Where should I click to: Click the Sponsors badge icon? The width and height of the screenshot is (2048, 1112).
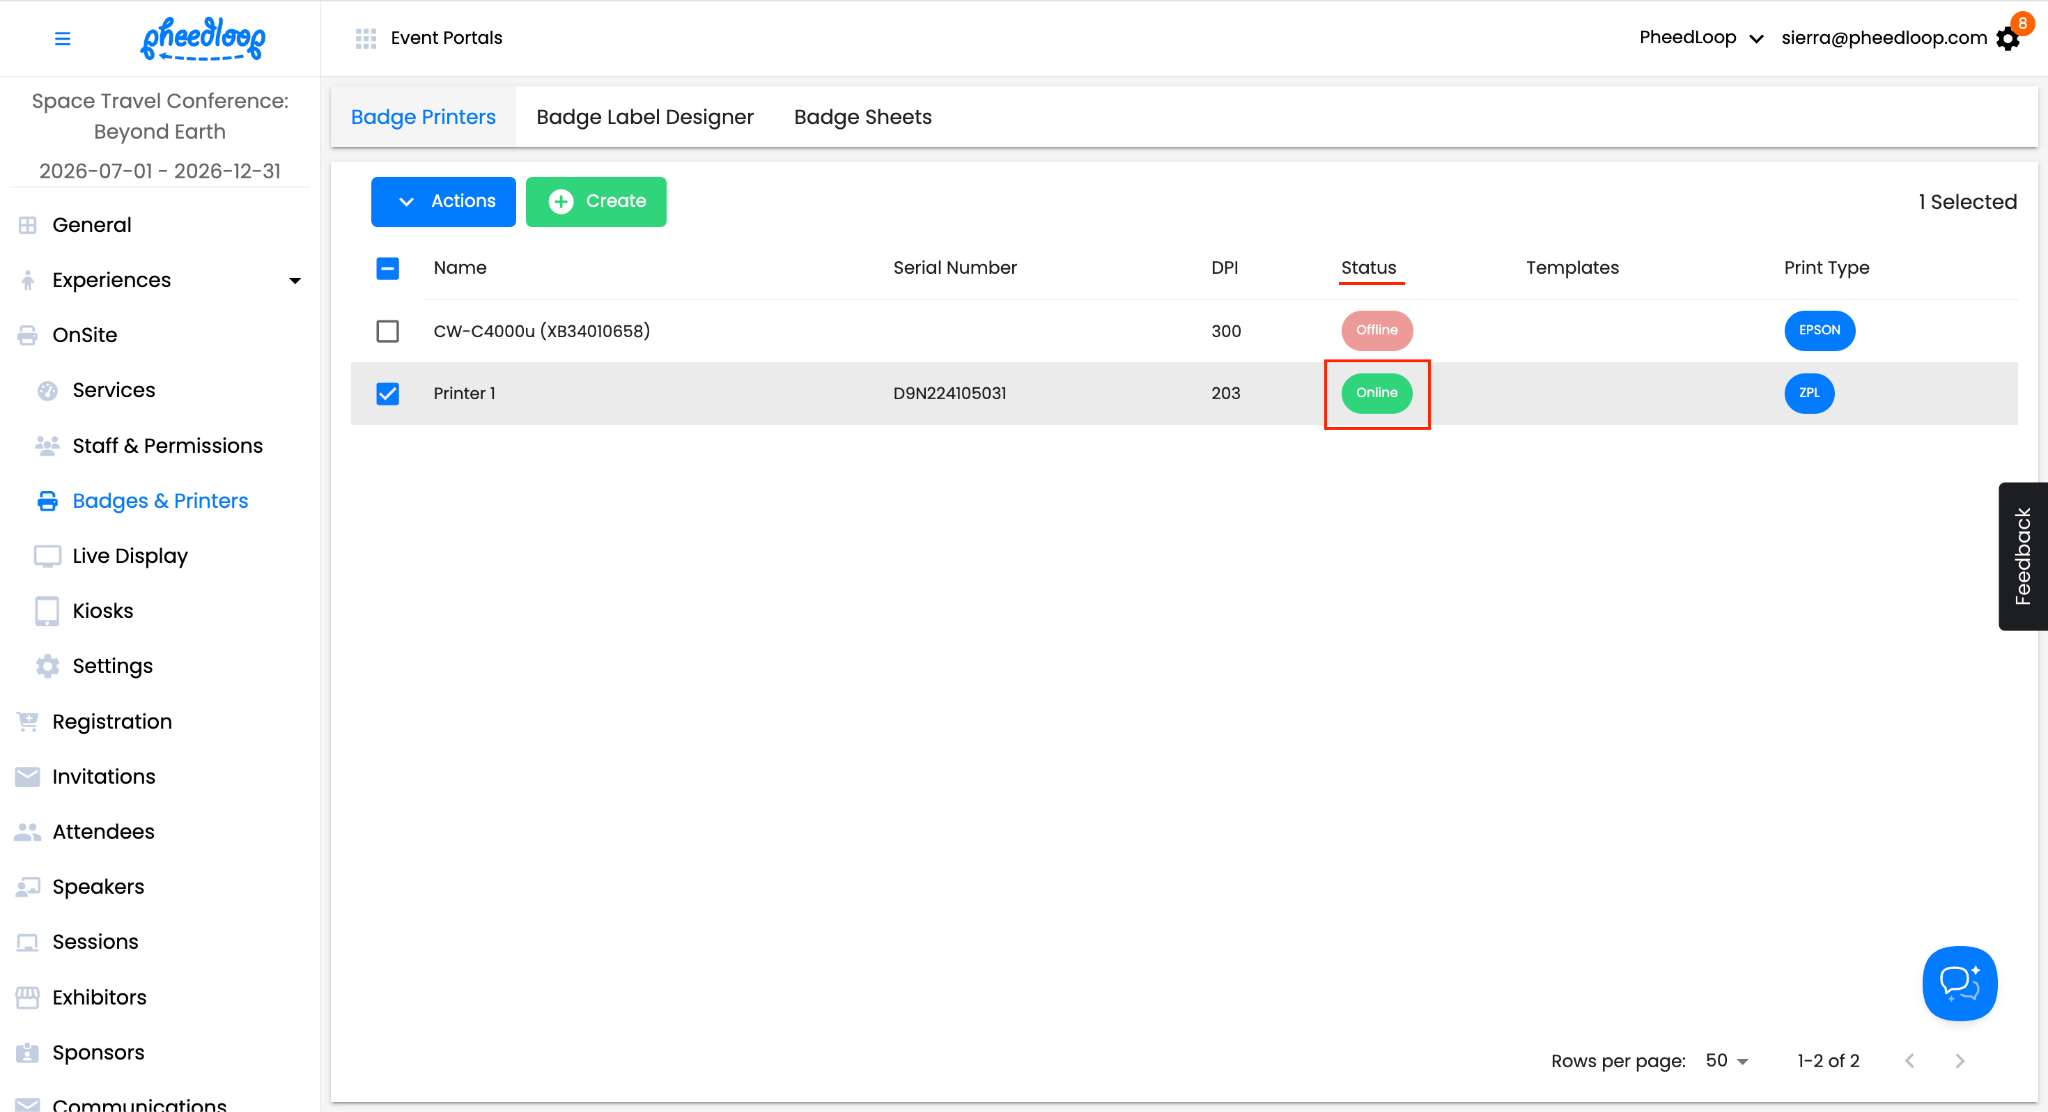tap(28, 1052)
